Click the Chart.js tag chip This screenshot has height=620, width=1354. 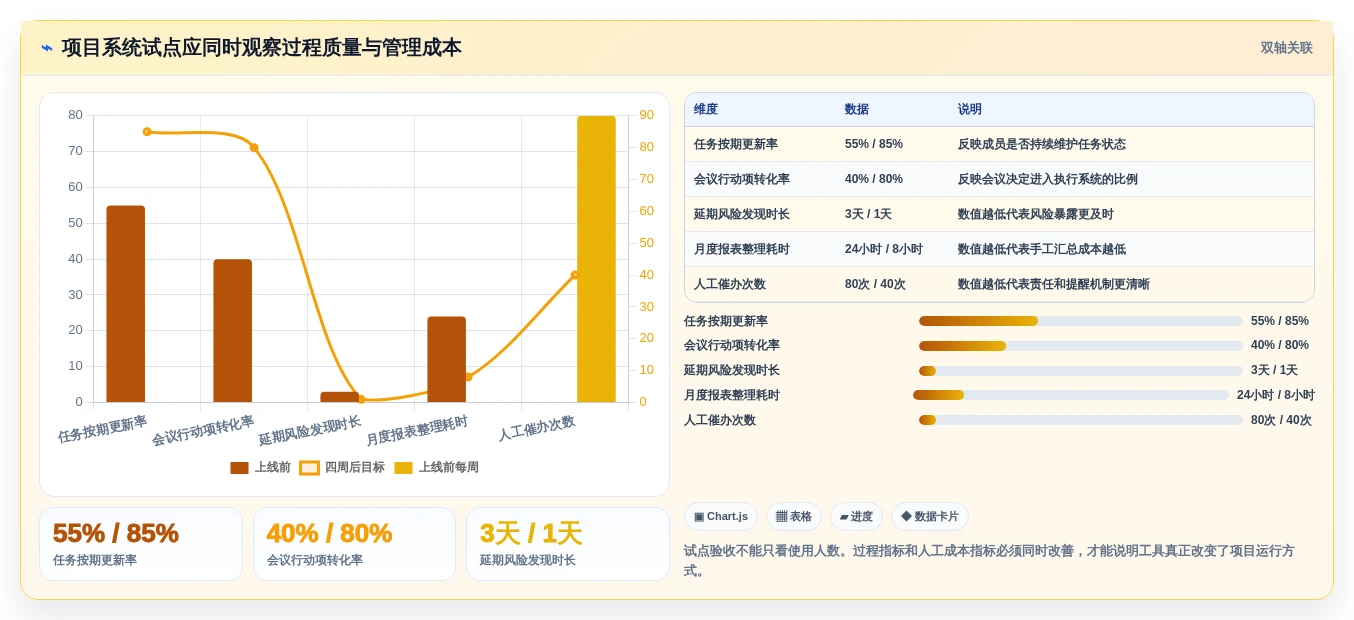[721, 517]
